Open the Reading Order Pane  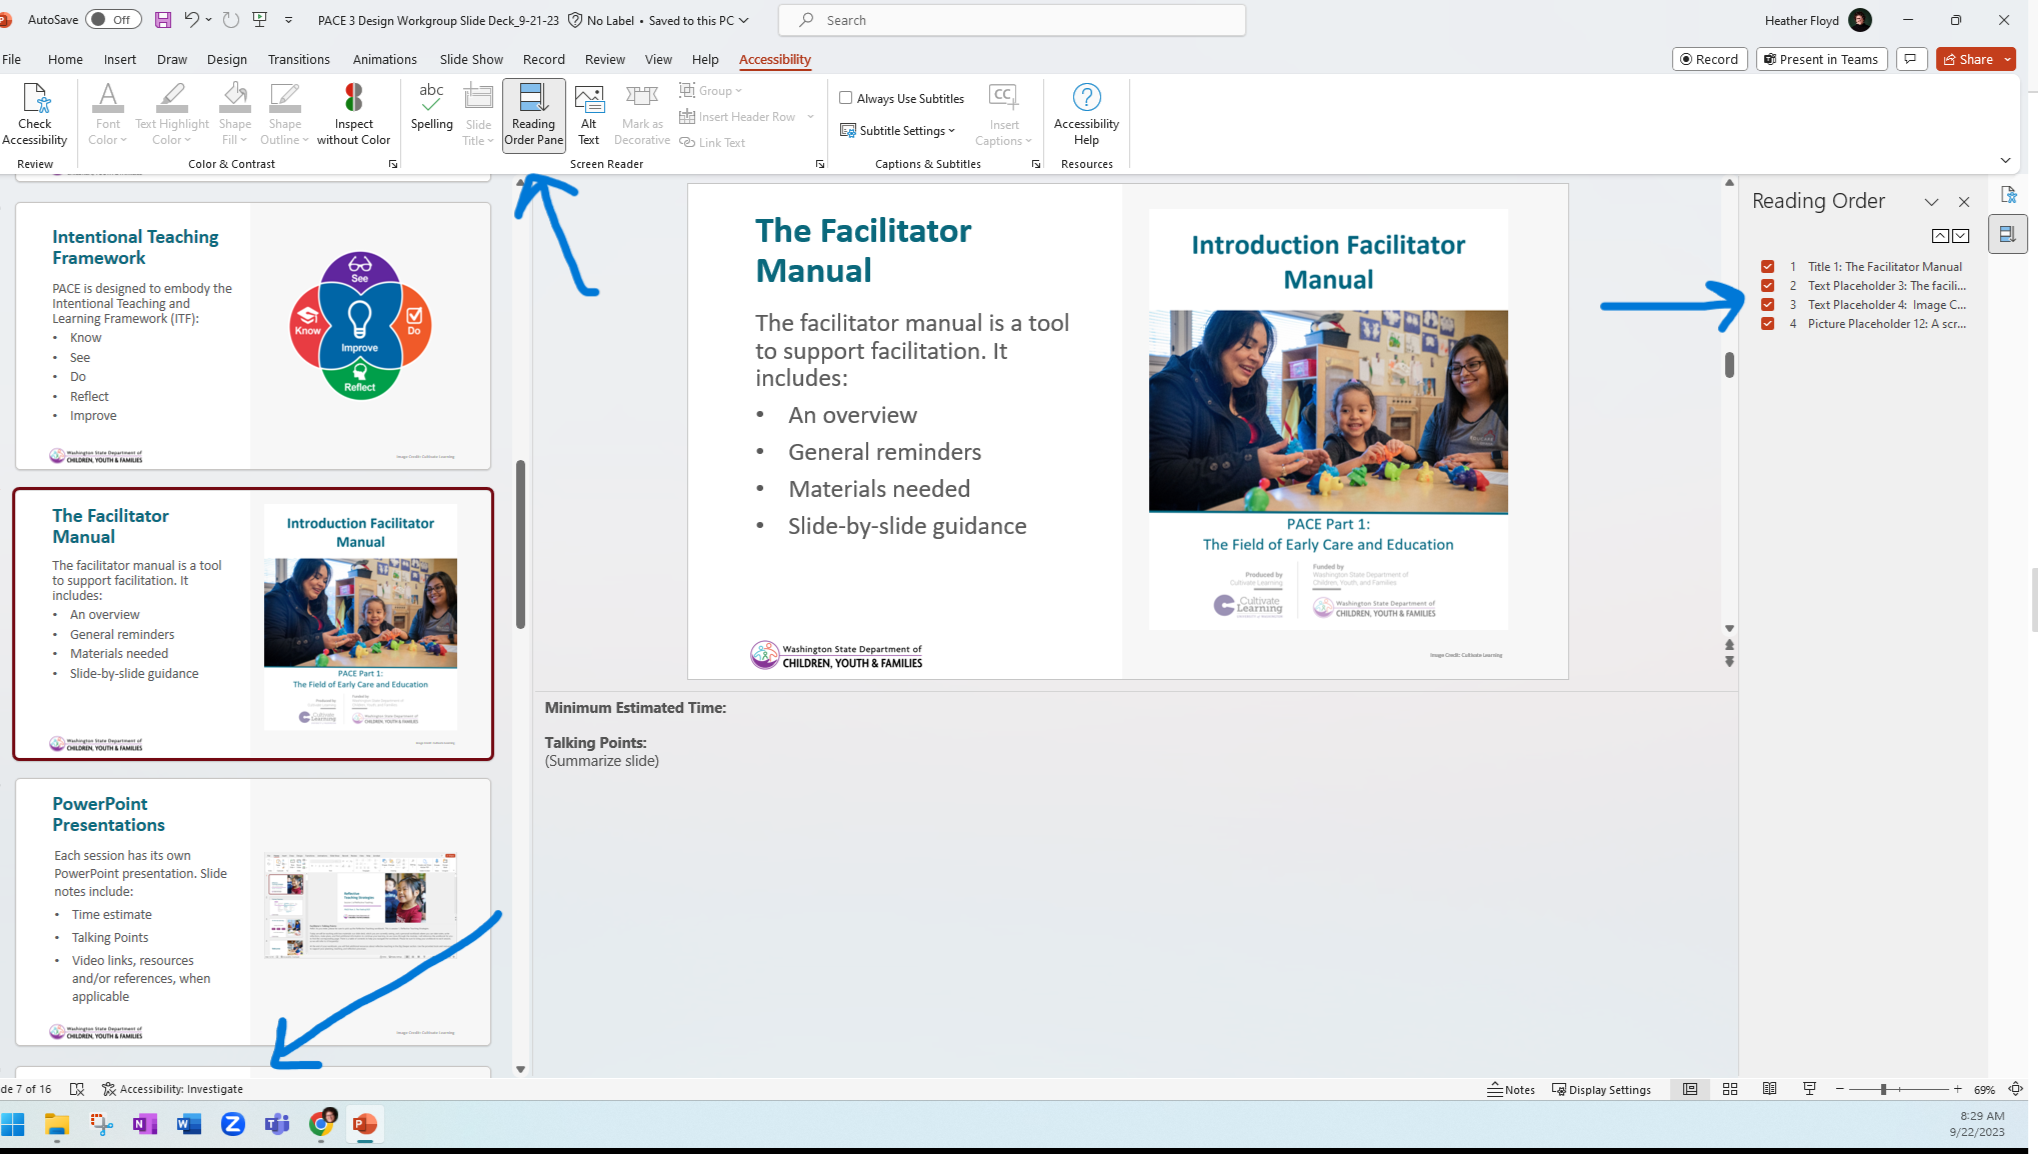(533, 113)
